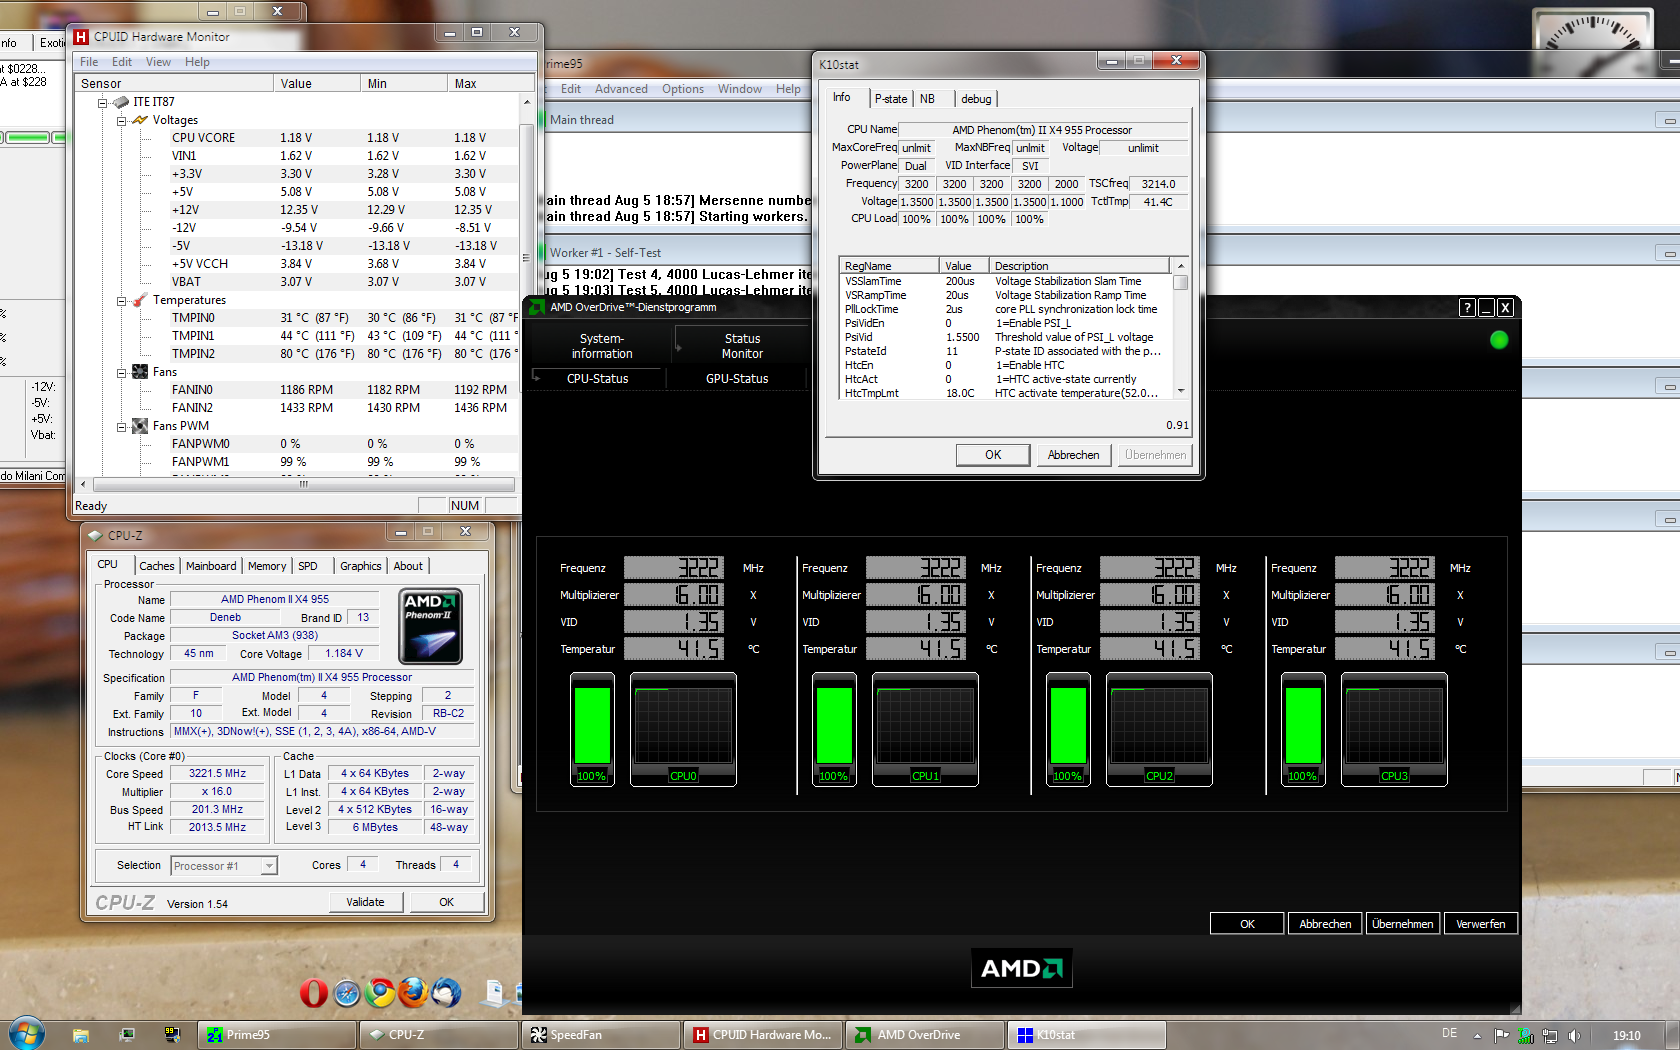
Task: Collapse the ITE IT87 tree node
Action: click(x=102, y=102)
